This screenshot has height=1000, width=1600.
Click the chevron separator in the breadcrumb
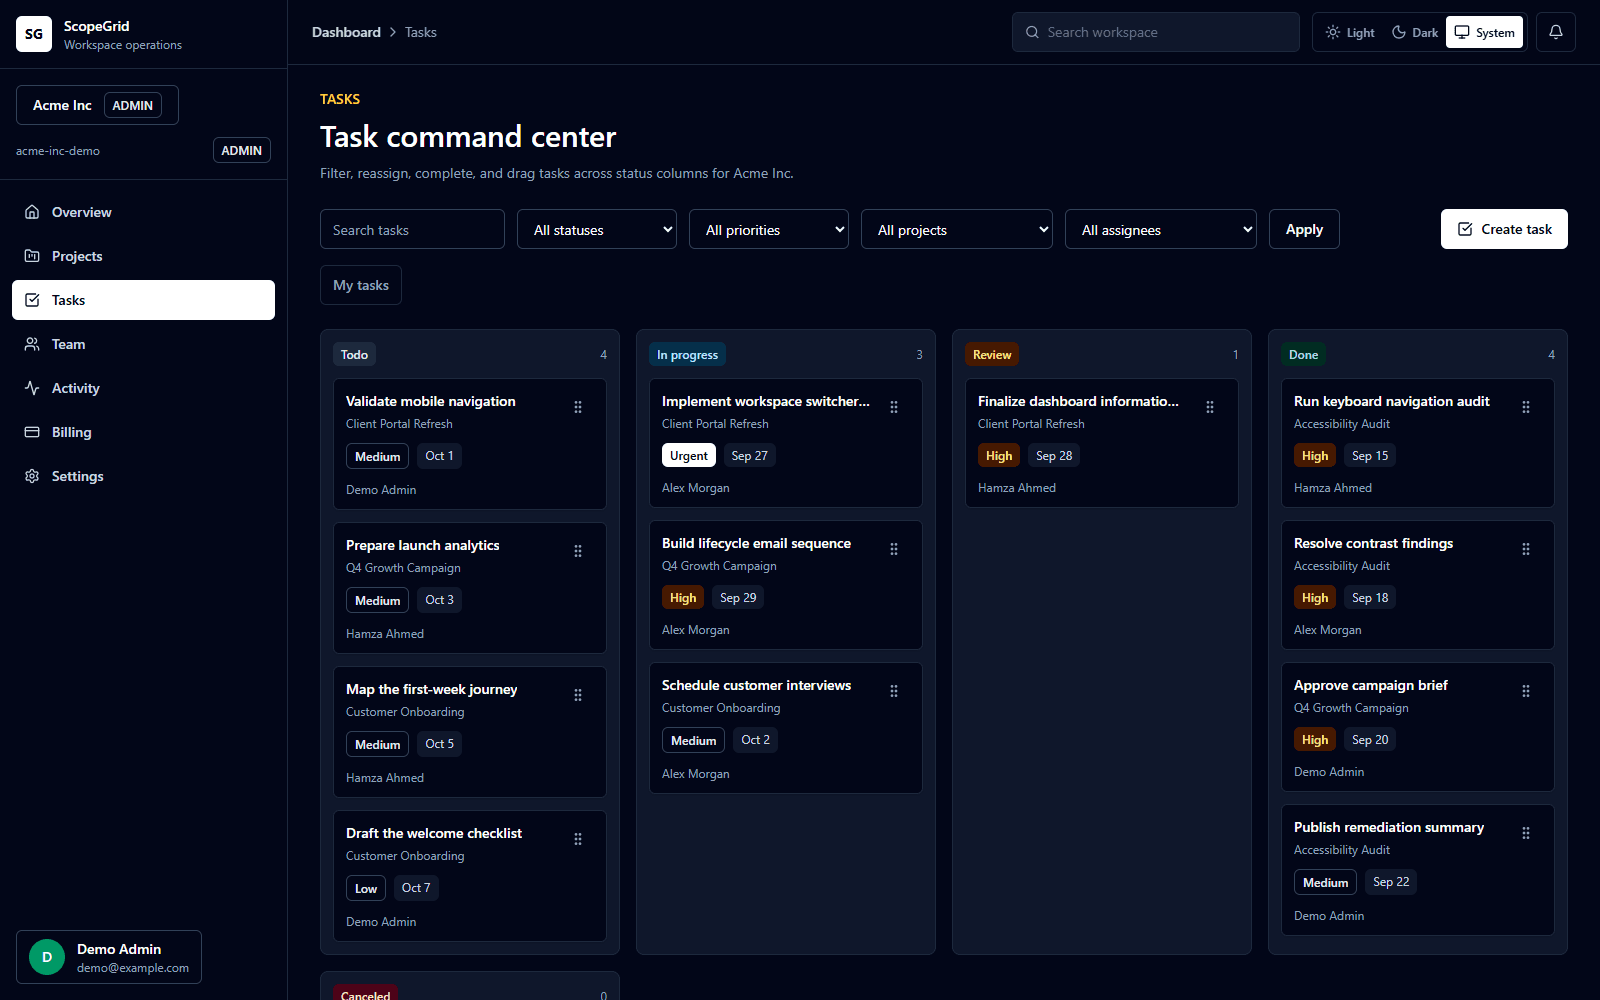(393, 32)
